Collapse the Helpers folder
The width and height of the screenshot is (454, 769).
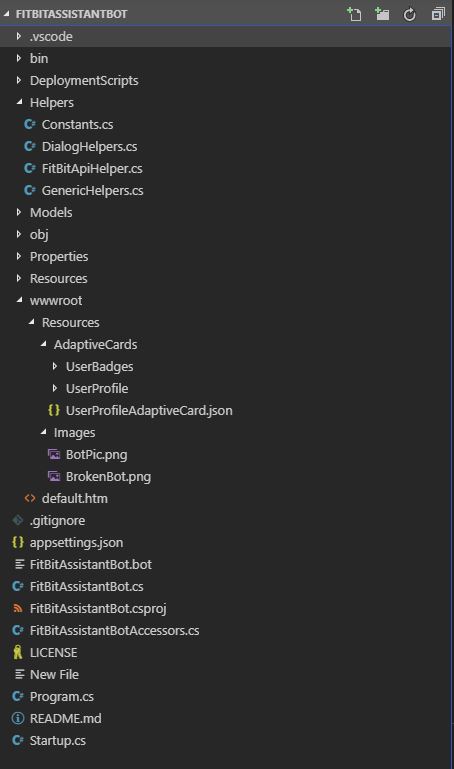pyautogui.click(x=19, y=102)
